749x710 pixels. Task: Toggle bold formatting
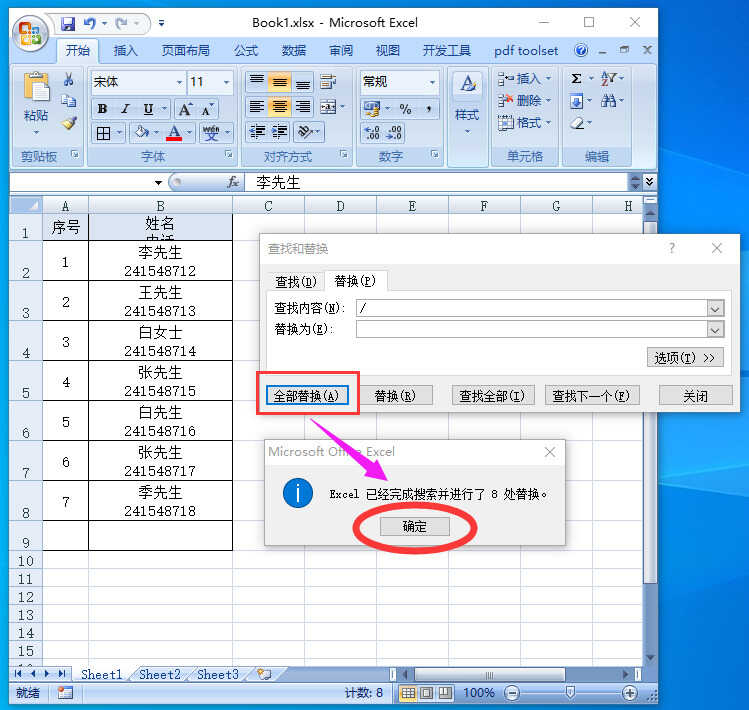[x=102, y=109]
